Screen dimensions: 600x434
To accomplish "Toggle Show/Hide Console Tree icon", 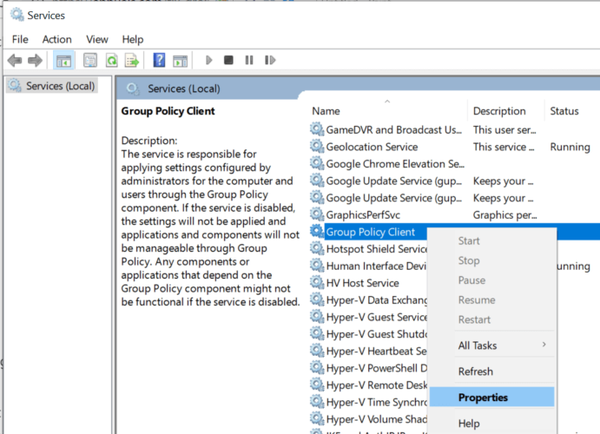I will 64,60.
